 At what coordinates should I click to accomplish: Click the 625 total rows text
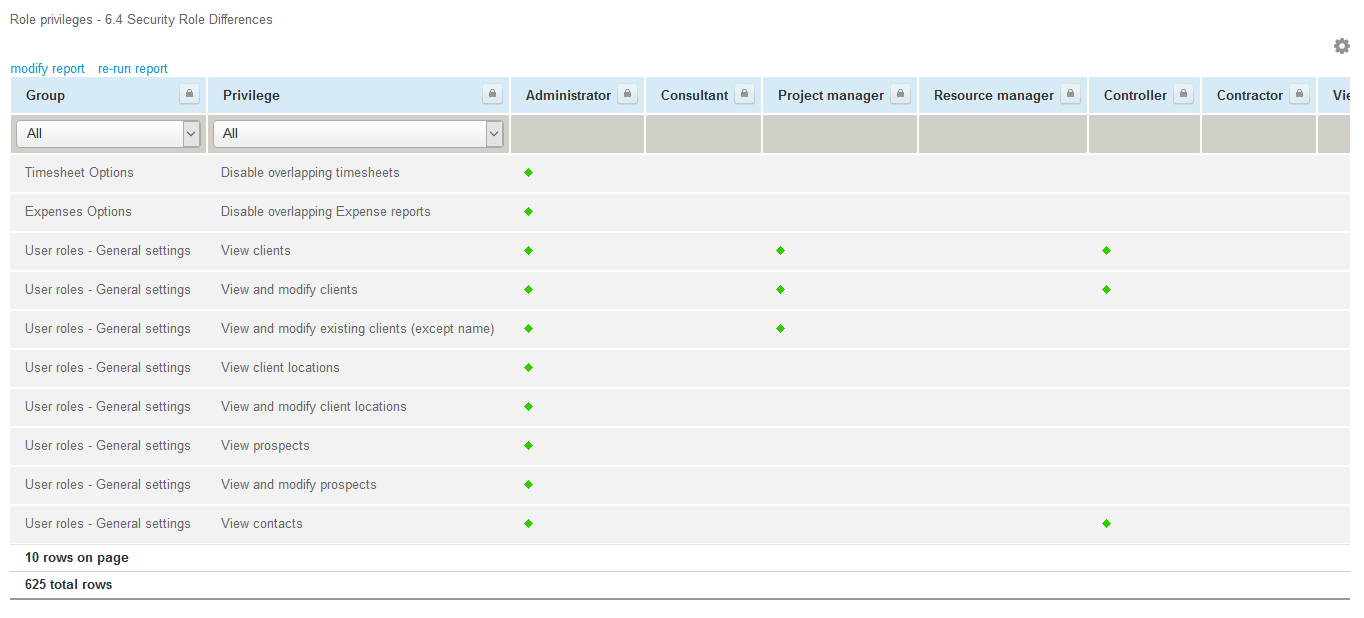coord(69,584)
